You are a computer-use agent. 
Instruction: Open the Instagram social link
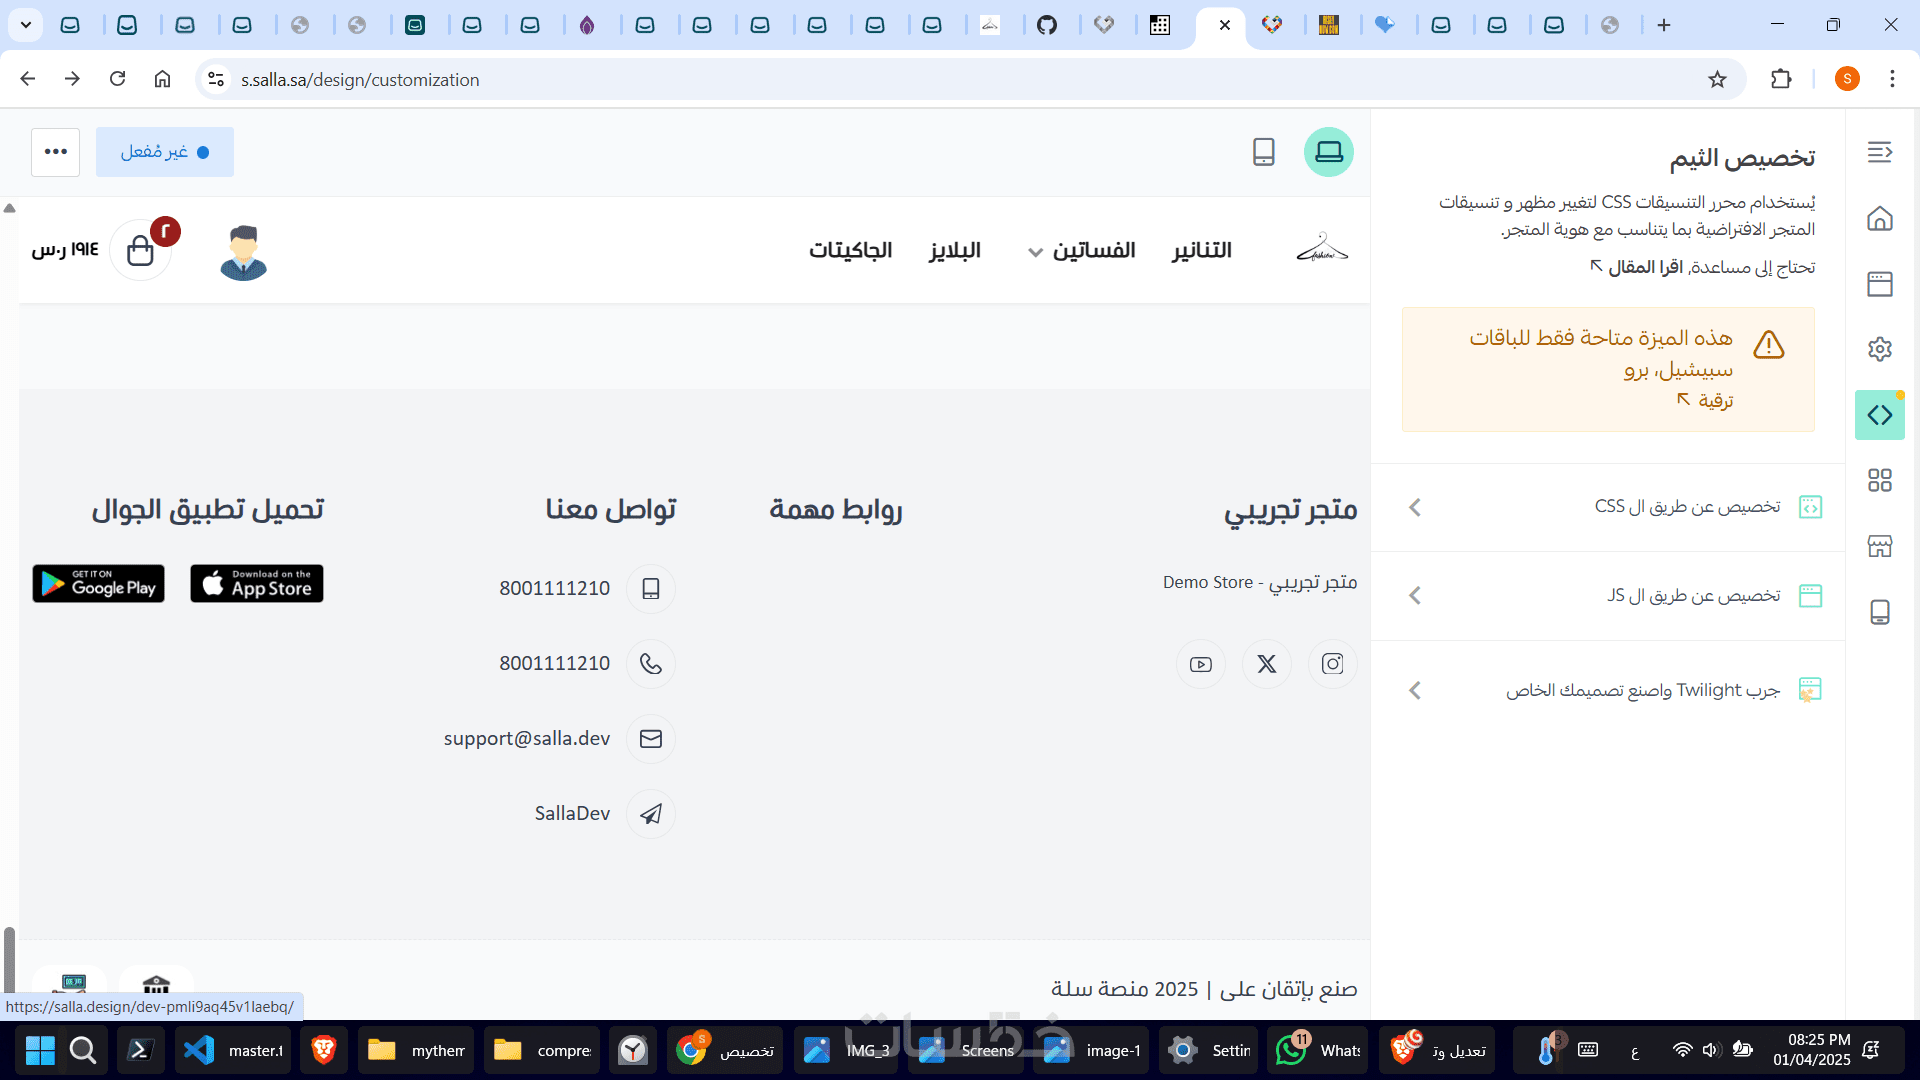1332,664
